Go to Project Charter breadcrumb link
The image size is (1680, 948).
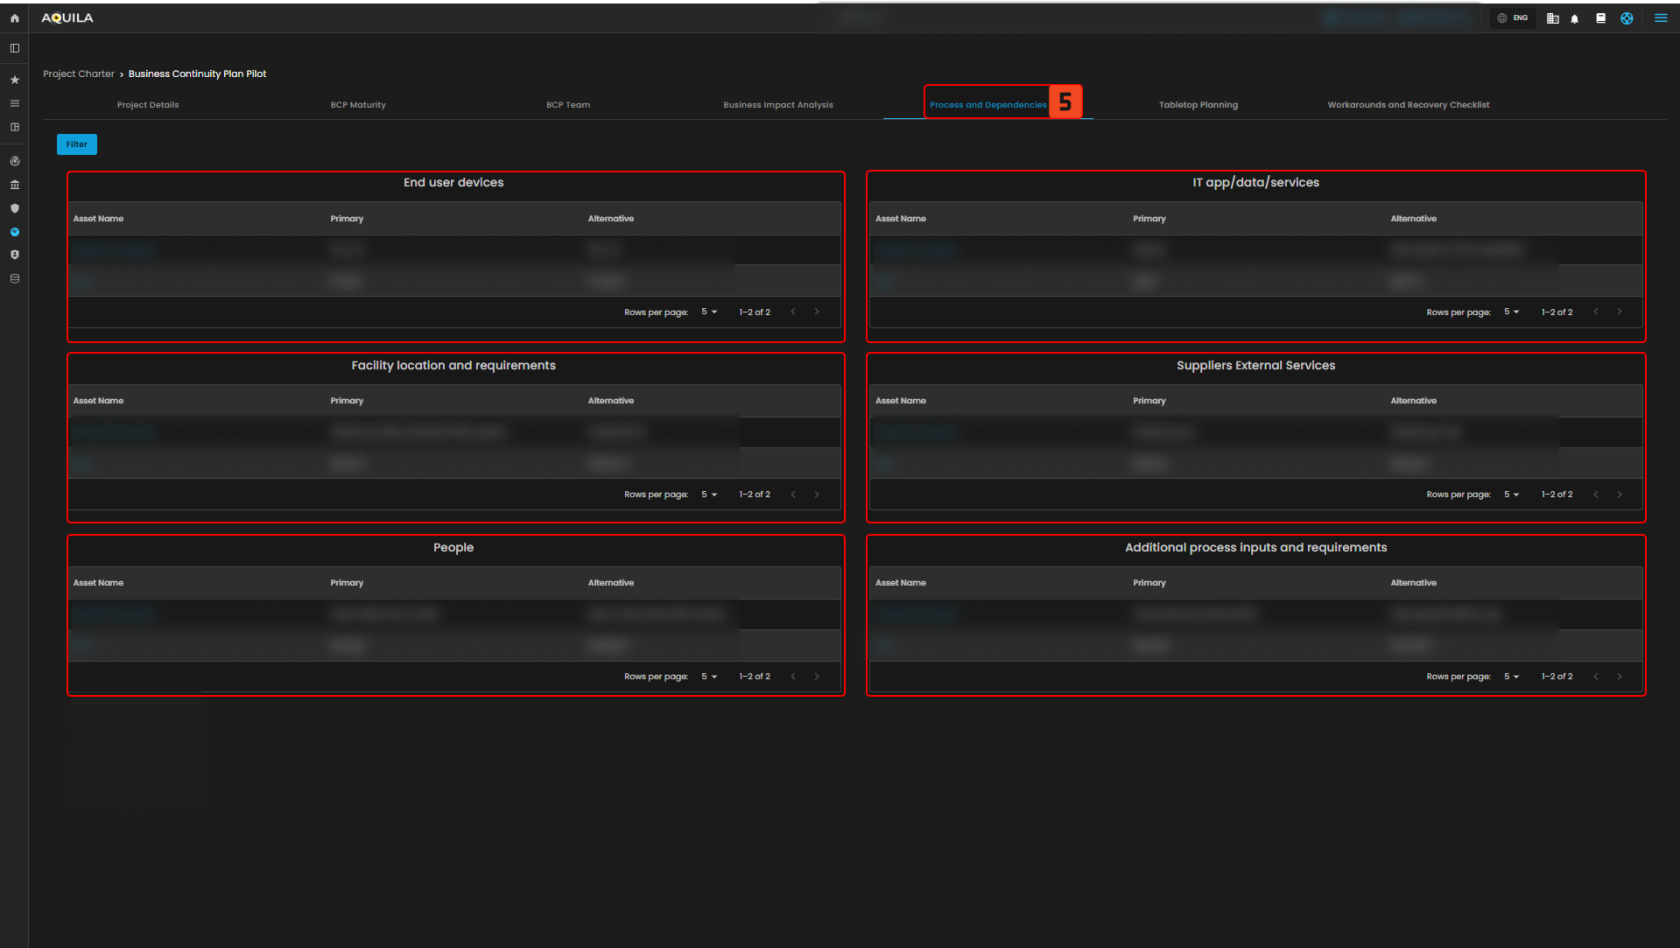tap(78, 74)
